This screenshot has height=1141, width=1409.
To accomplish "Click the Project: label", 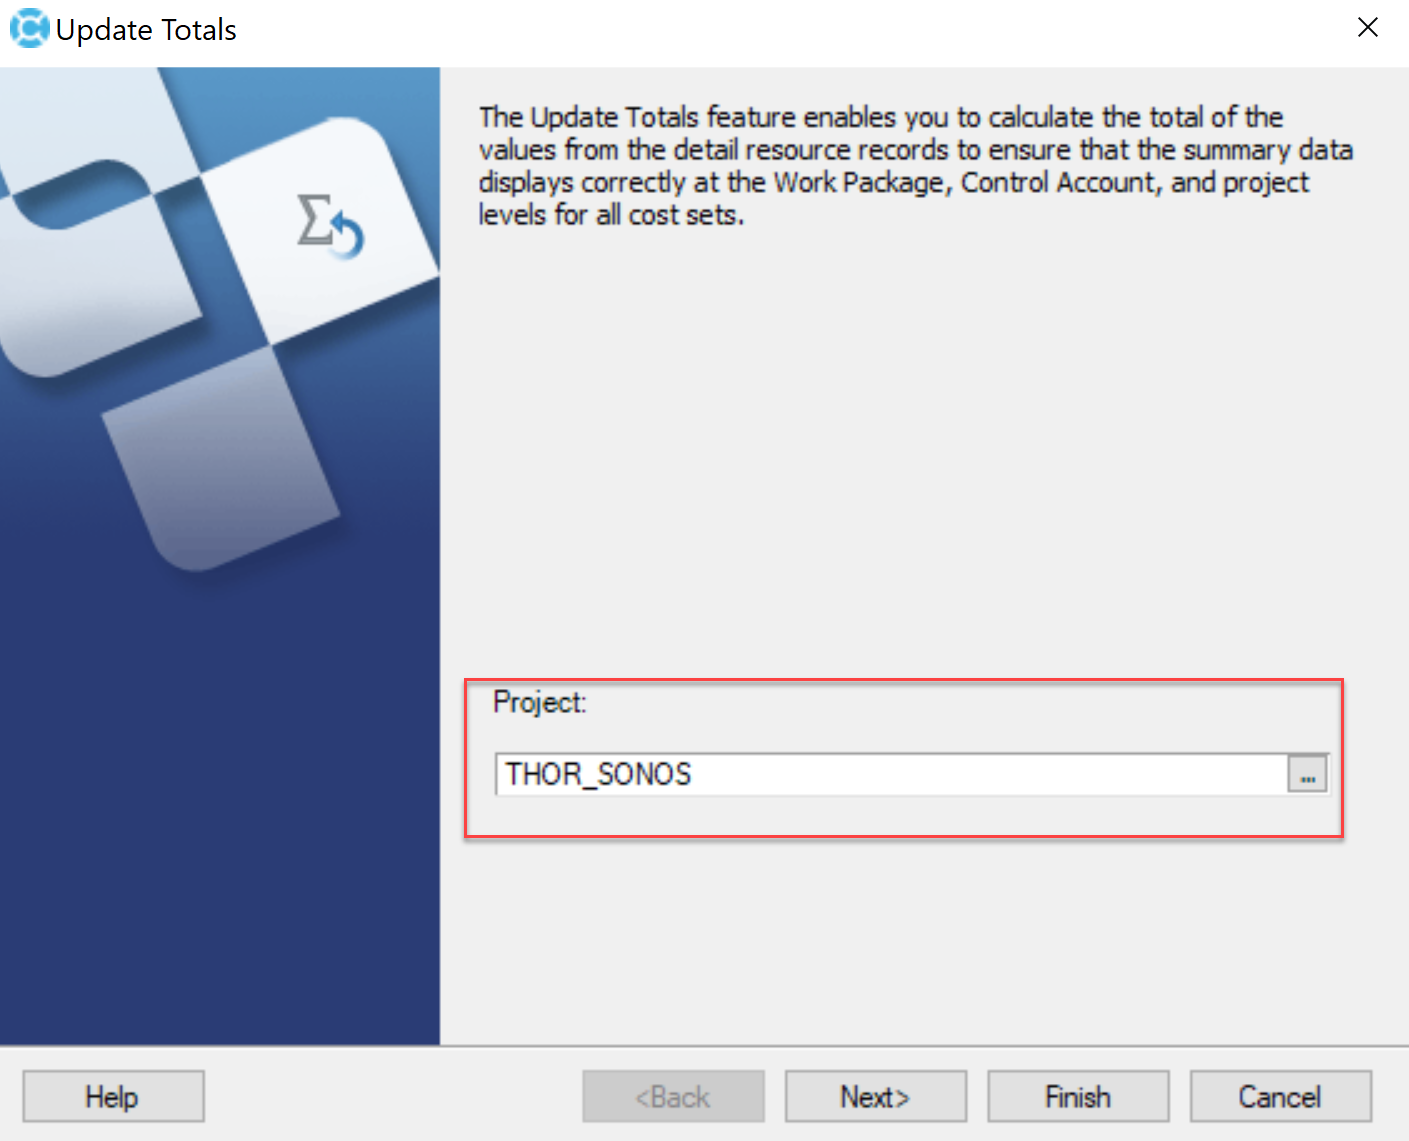I will 540,703.
